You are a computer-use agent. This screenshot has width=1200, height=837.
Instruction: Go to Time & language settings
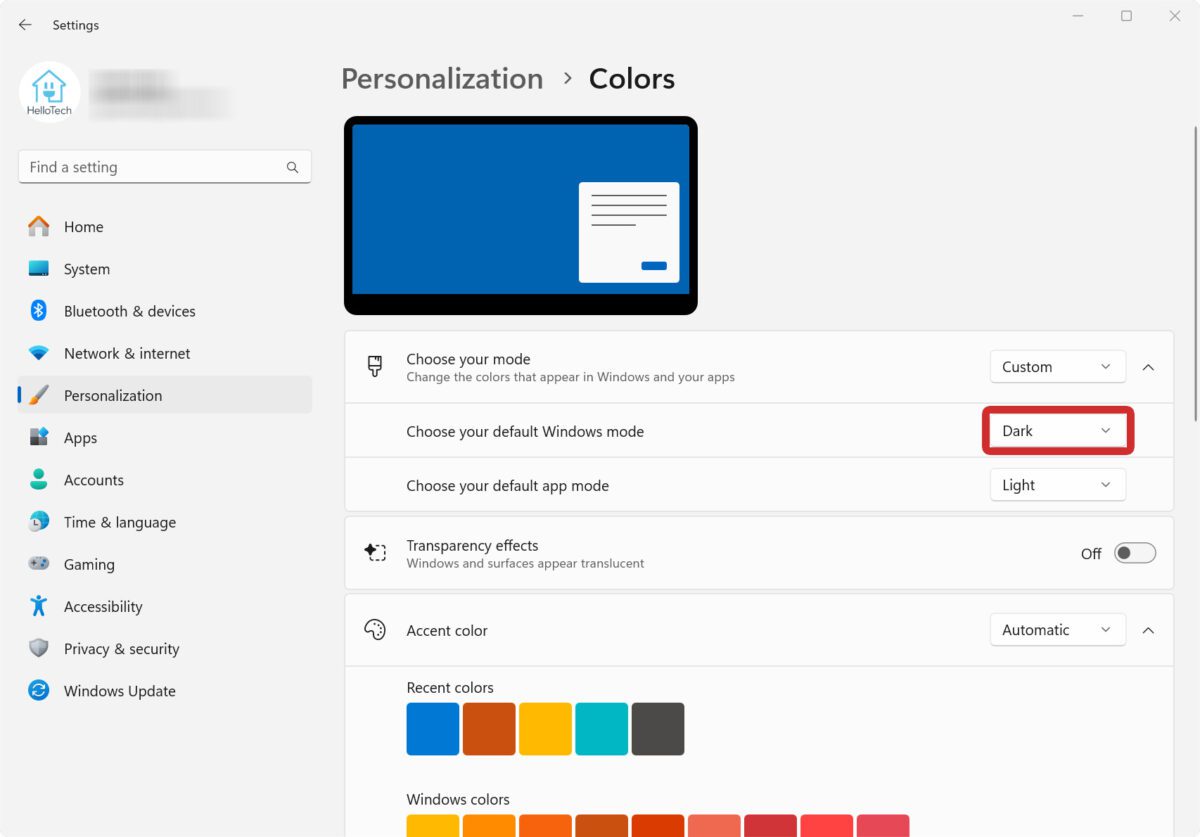119,522
